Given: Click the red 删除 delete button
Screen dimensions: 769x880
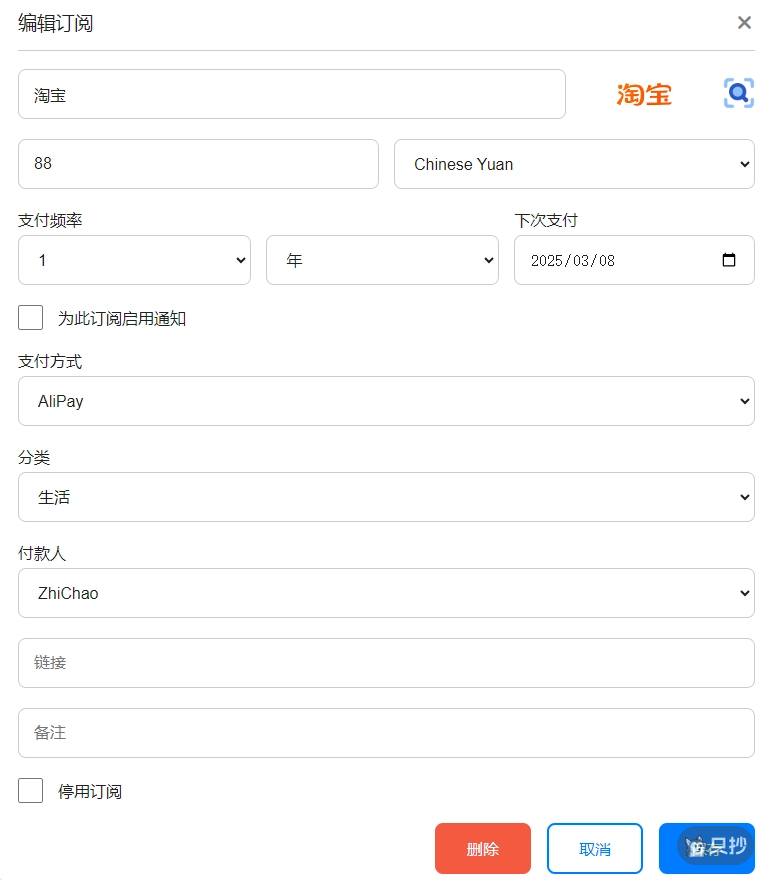Looking at the screenshot, I should tap(483, 848).
